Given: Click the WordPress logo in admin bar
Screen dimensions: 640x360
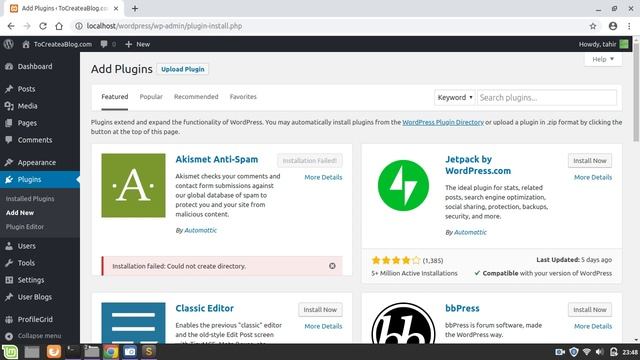Looking at the screenshot, I should [x=9, y=44].
